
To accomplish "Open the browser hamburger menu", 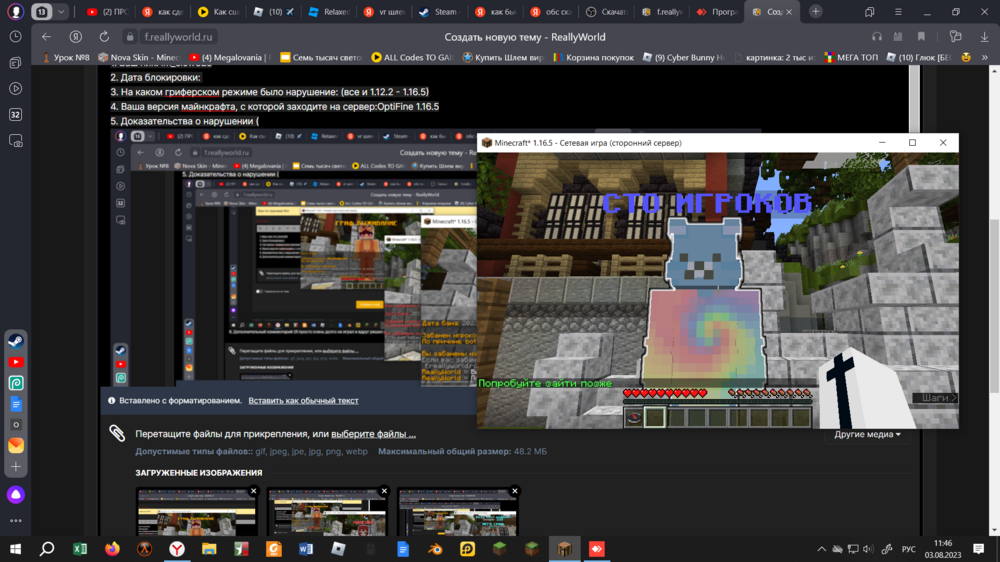I will [x=898, y=11].
